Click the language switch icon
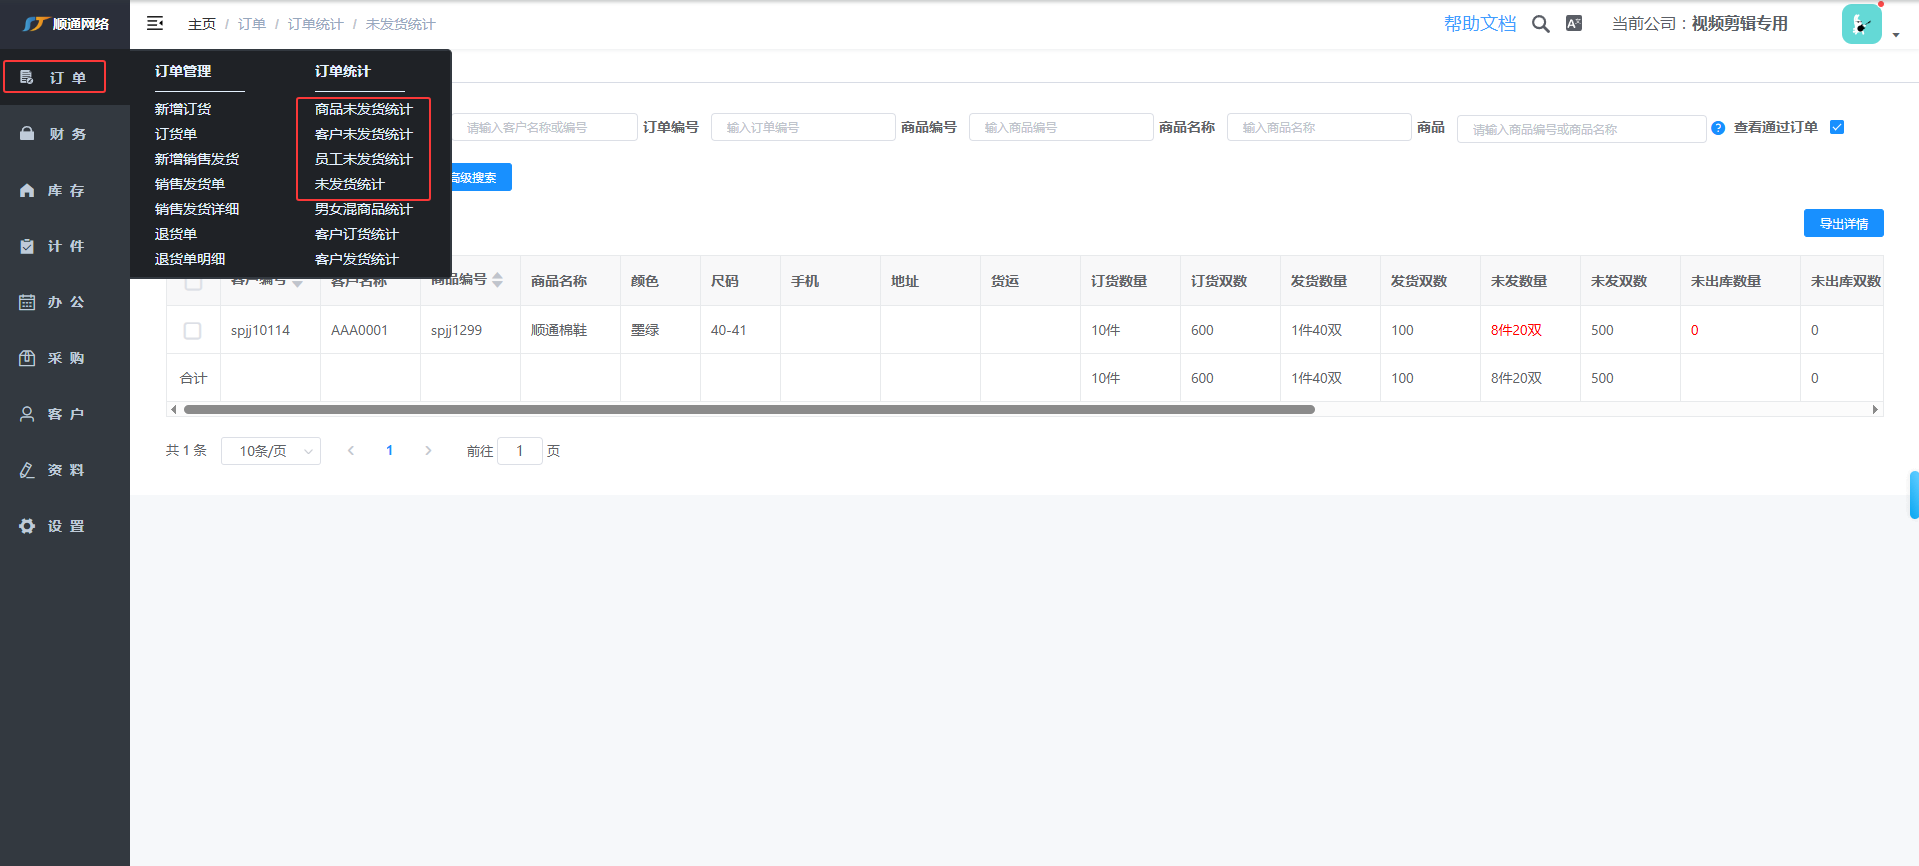 pyautogui.click(x=1574, y=23)
